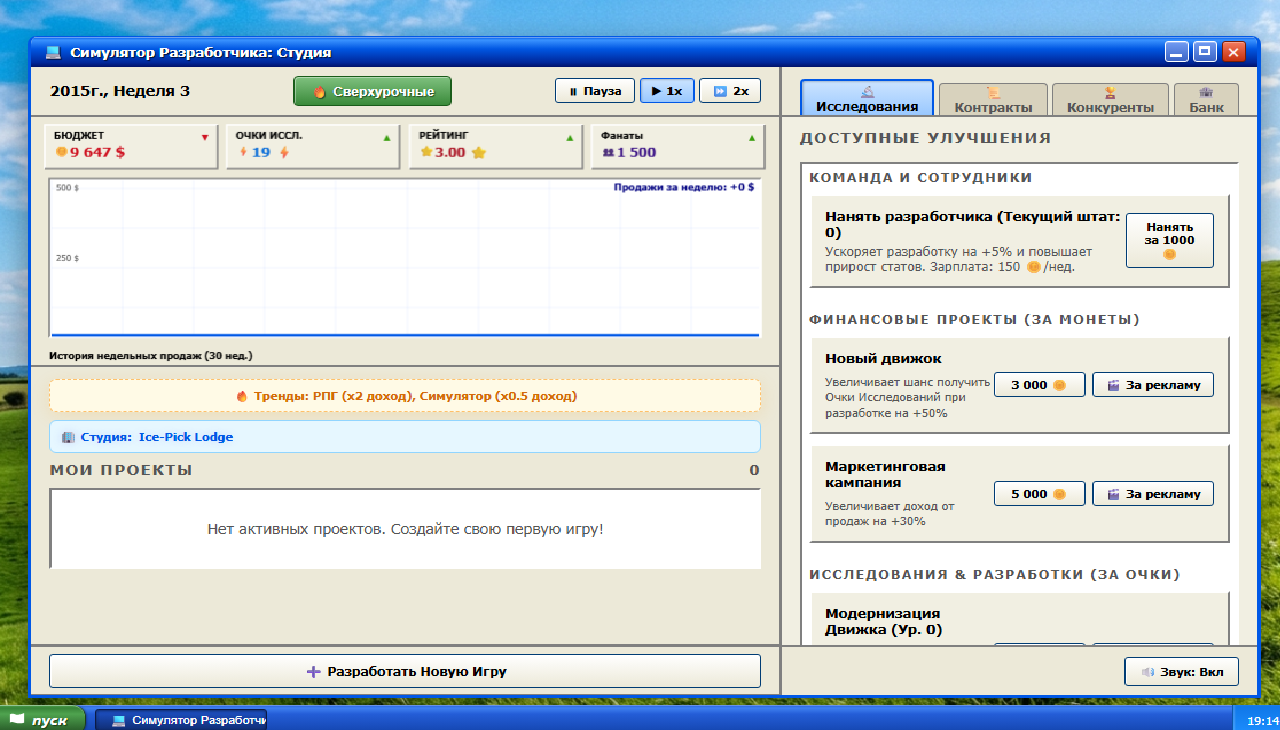Click the Рейтинг stat card

coord(496,146)
